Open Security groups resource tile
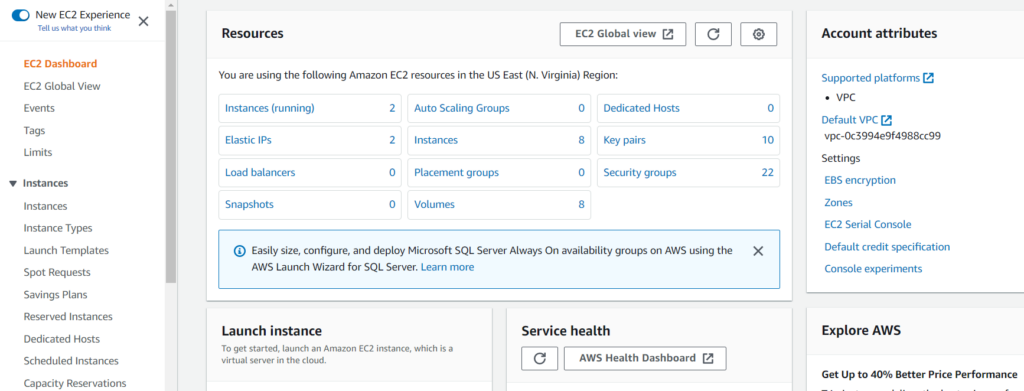This screenshot has width=1024, height=391. (x=688, y=173)
